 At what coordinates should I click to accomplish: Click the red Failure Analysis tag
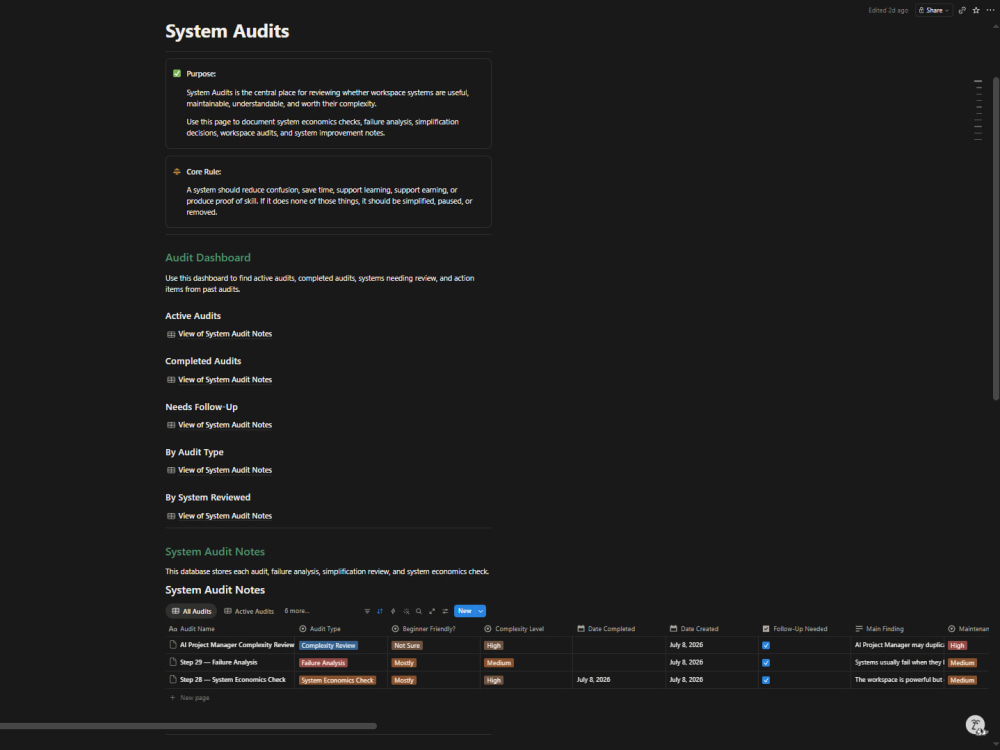[x=323, y=663]
